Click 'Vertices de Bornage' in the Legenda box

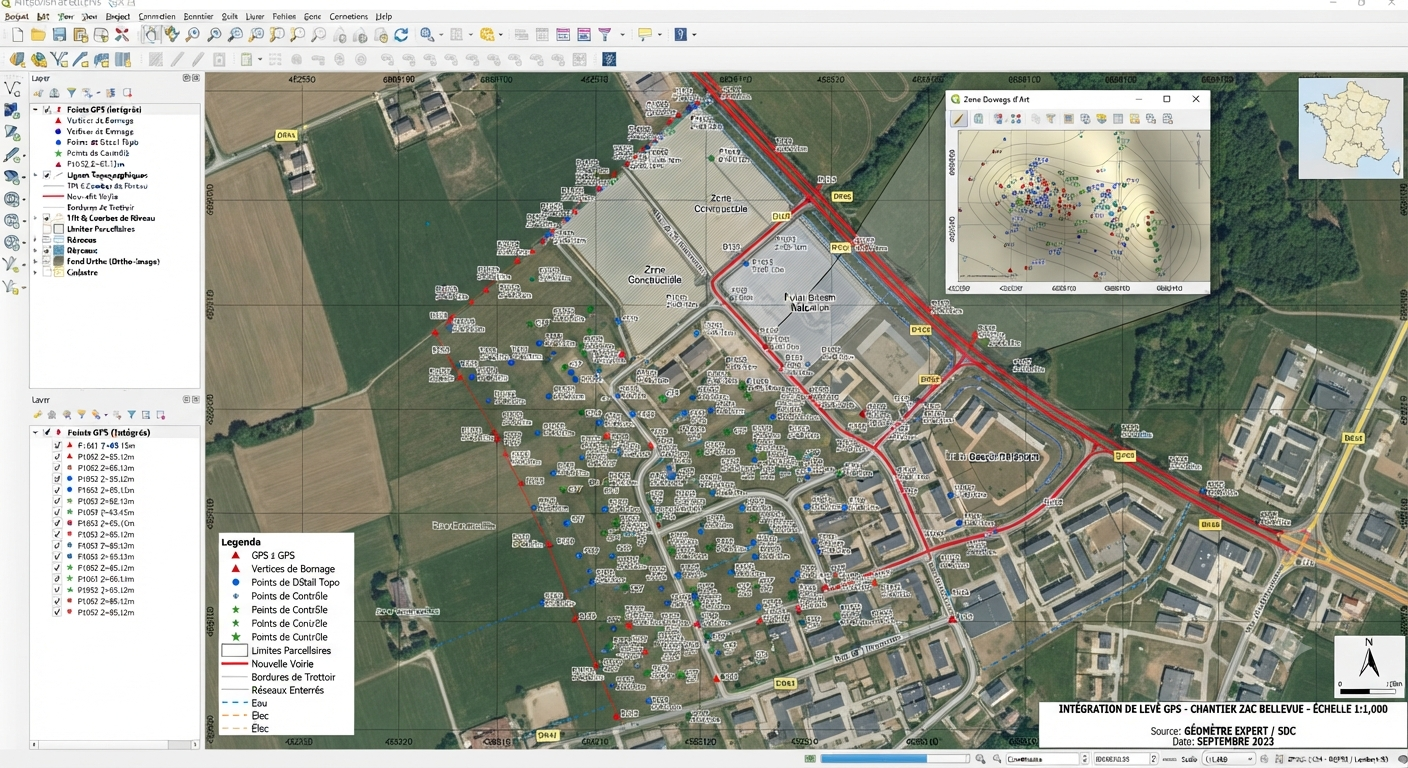[x=293, y=569]
